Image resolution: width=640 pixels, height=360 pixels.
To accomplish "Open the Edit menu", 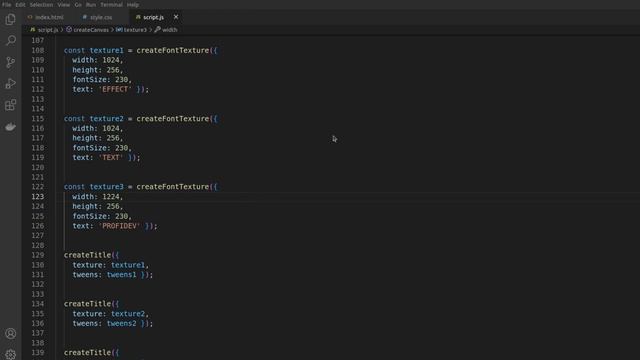I will pos(20,4).
